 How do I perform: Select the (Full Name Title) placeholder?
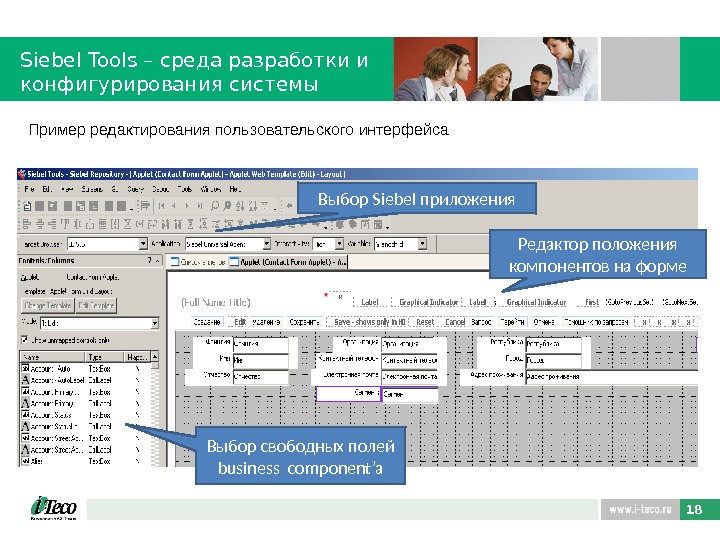pyautogui.click(x=216, y=303)
